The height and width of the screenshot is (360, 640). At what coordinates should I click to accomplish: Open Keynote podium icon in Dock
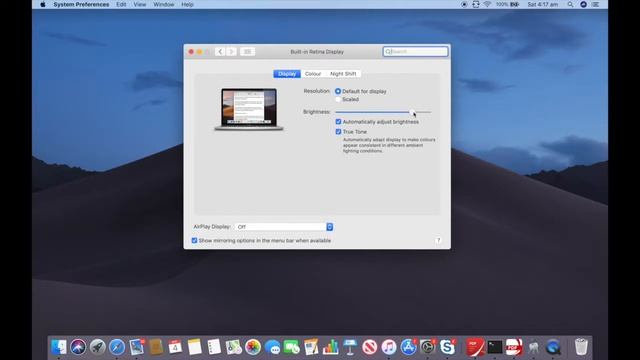(350, 347)
